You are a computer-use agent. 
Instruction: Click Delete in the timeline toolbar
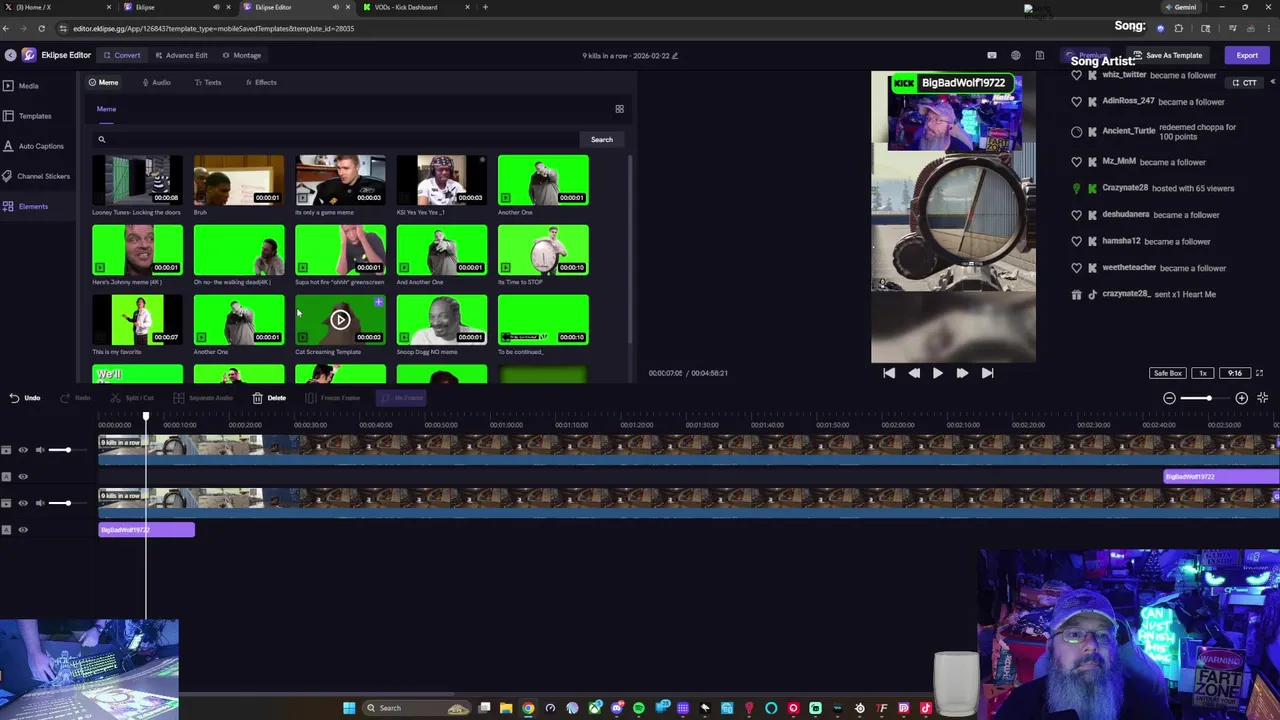tap(269, 398)
